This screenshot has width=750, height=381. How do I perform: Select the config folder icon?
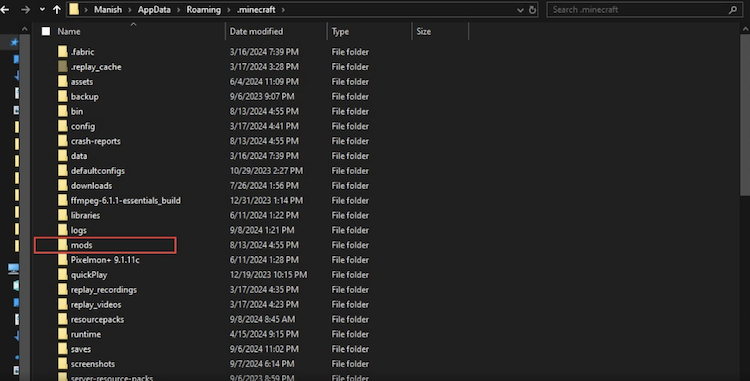point(63,126)
